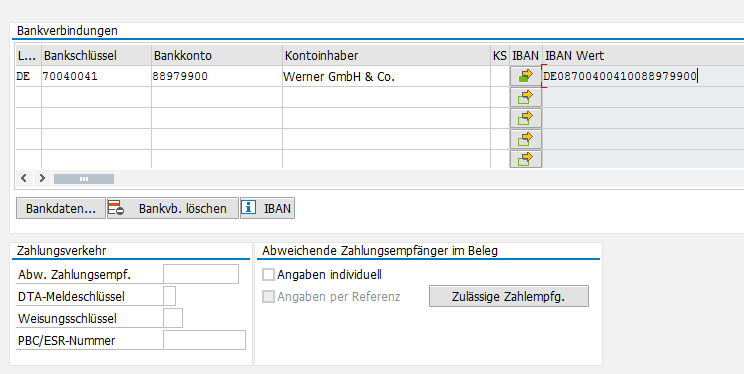Click IBAN arrow icon in third table row
This screenshot has width=744, height=374.
[526, 118]
